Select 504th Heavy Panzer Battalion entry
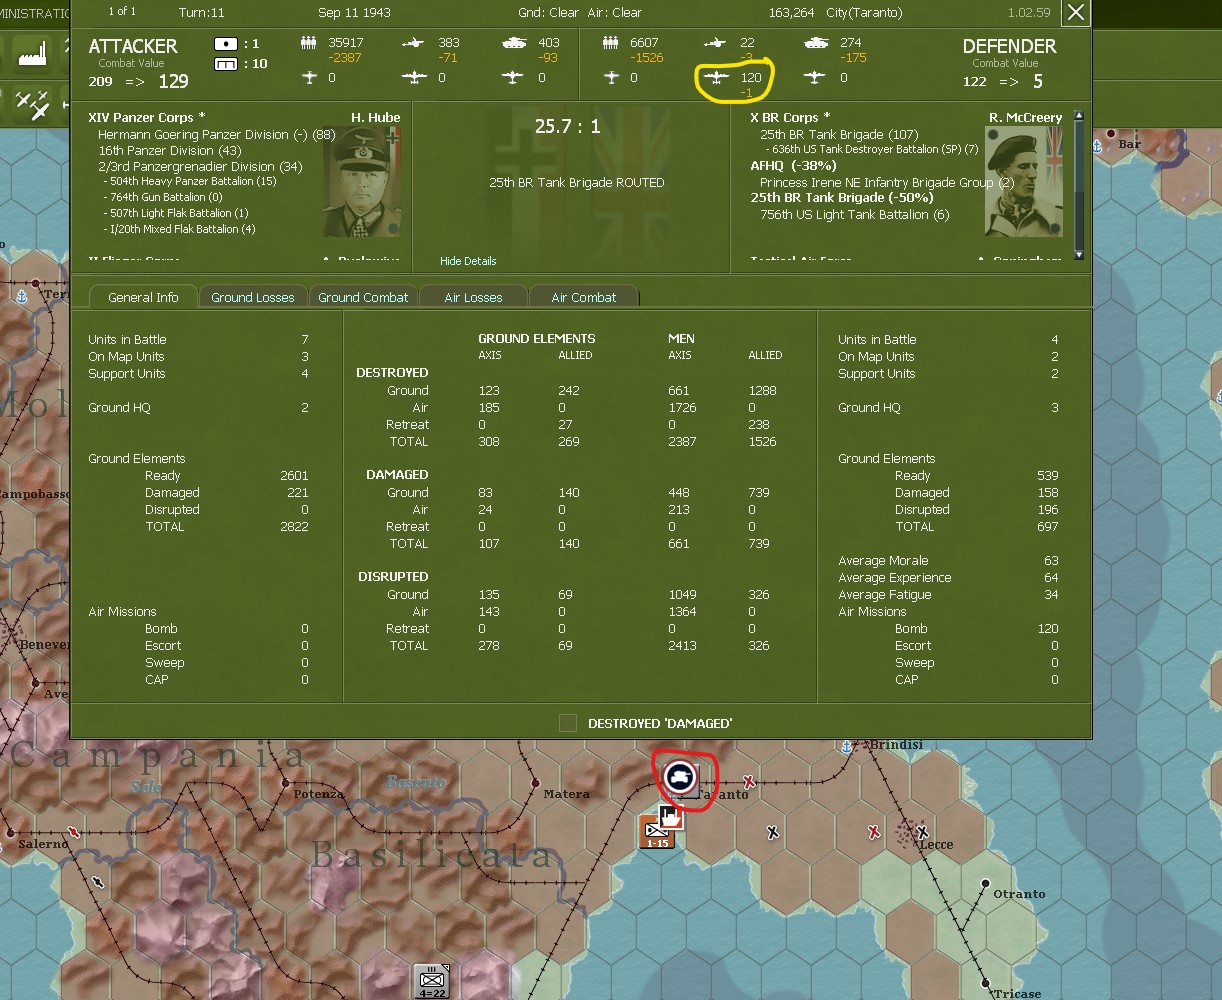 tap(190, 181)
